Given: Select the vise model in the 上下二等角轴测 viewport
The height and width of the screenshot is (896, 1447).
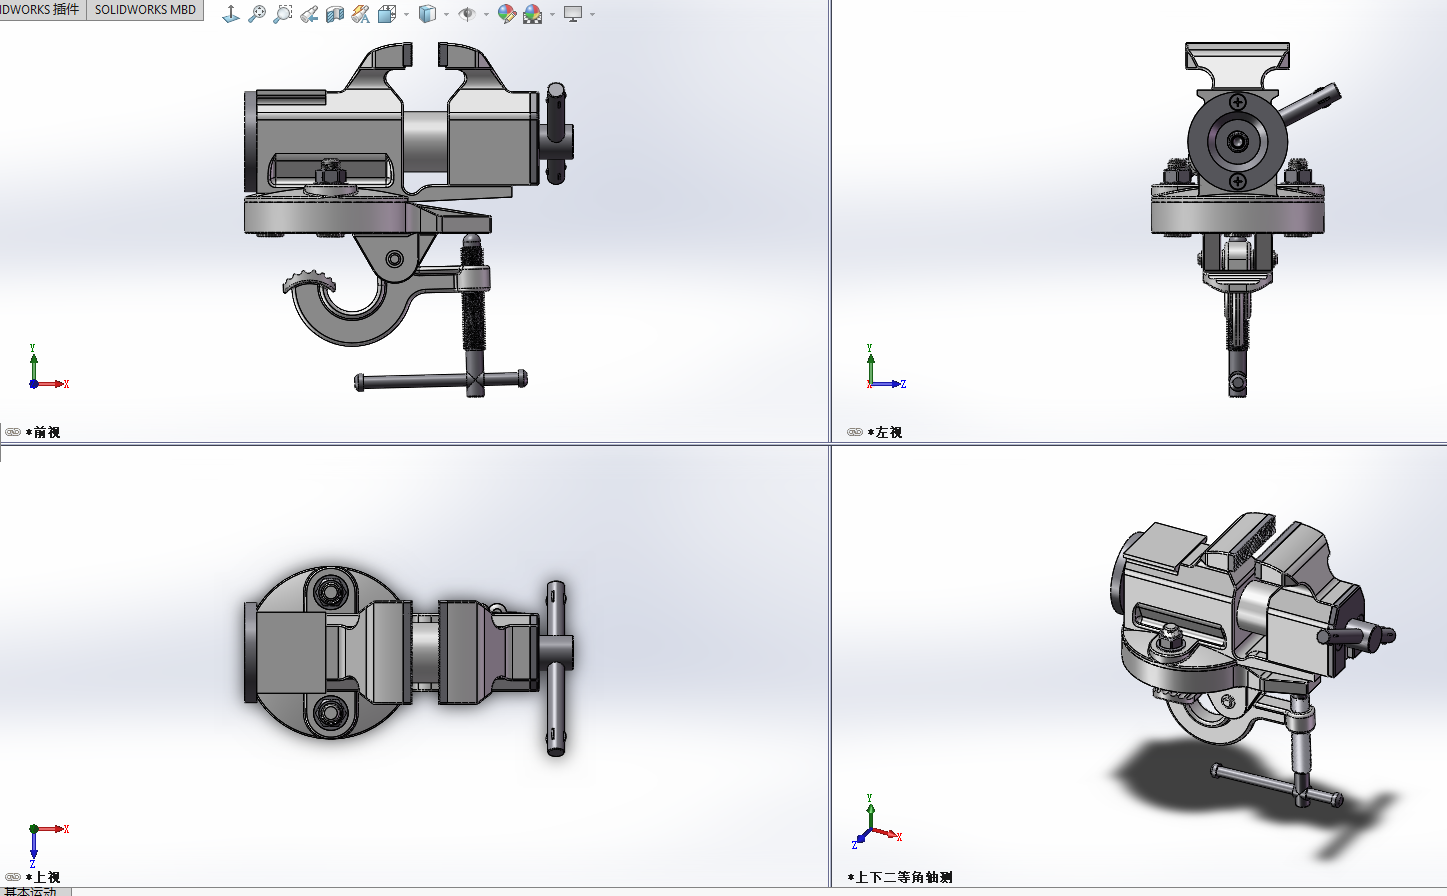Looking at the screenshot, I should coord(1252,660).
